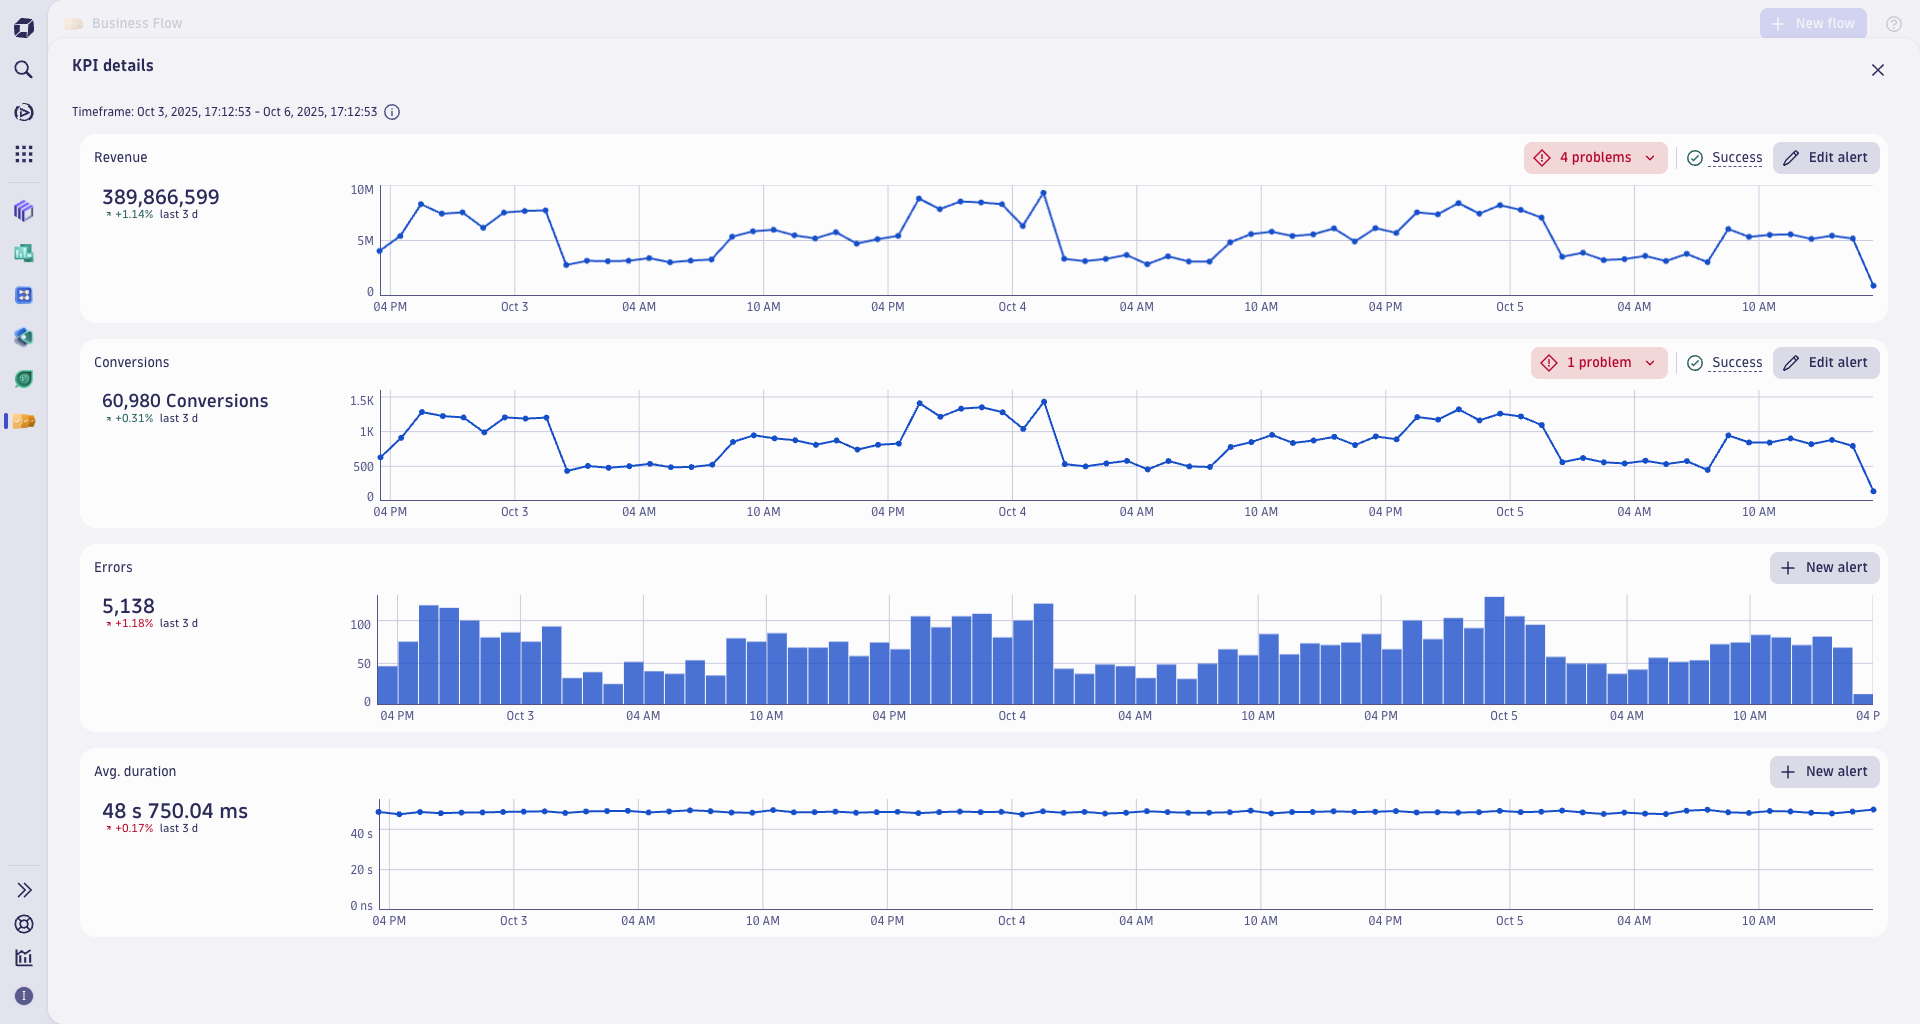Click the Dynatrace logo in the sidebar
The height and width of the screenshot is (1024, 1920).
point(24,28)
